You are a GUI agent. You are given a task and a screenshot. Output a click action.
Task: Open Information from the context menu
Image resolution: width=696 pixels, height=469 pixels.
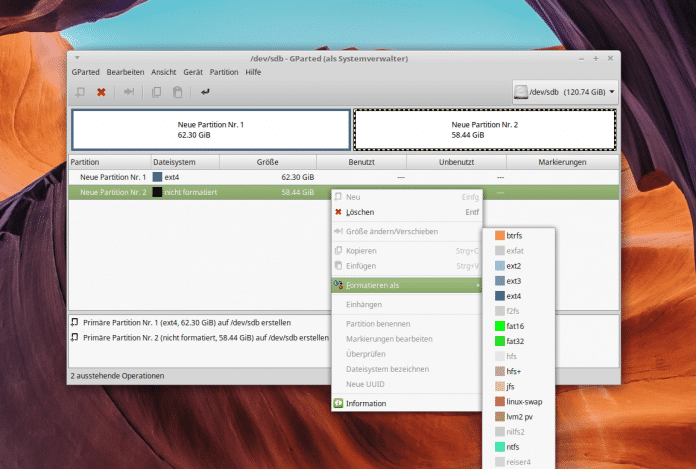click(366, 403)
